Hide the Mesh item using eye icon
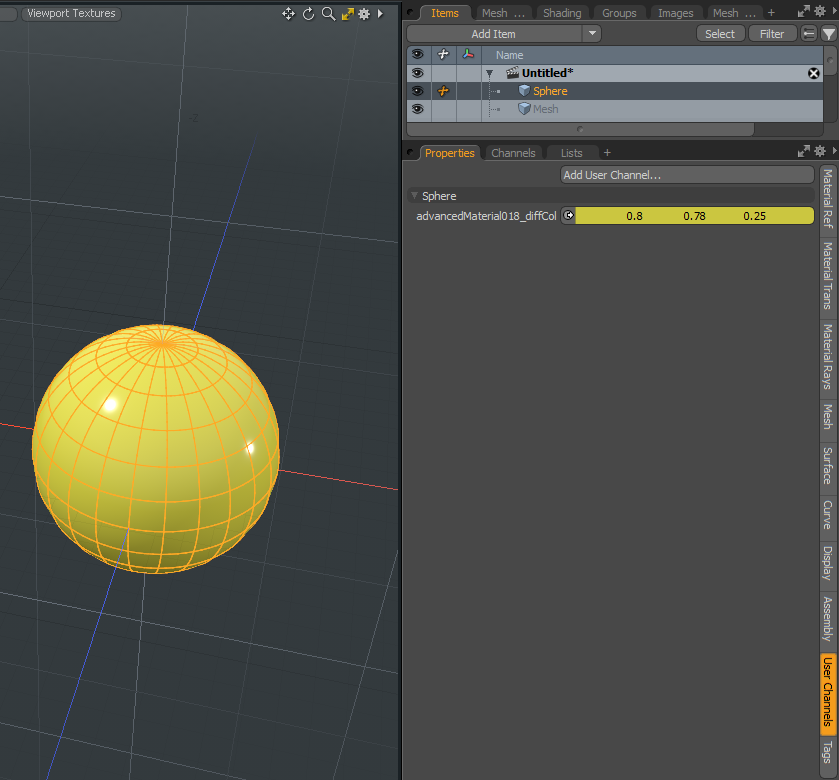This screenshot has width=839, height=780. [x=417, y=109]
